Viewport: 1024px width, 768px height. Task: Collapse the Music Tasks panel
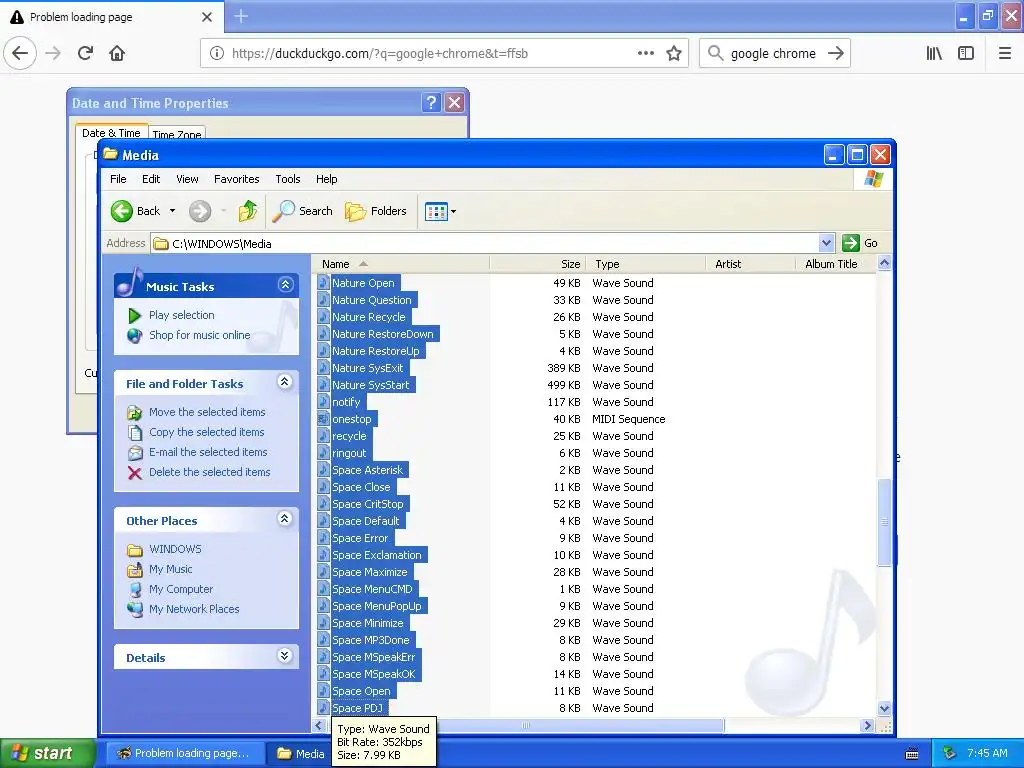pos(285,285)
